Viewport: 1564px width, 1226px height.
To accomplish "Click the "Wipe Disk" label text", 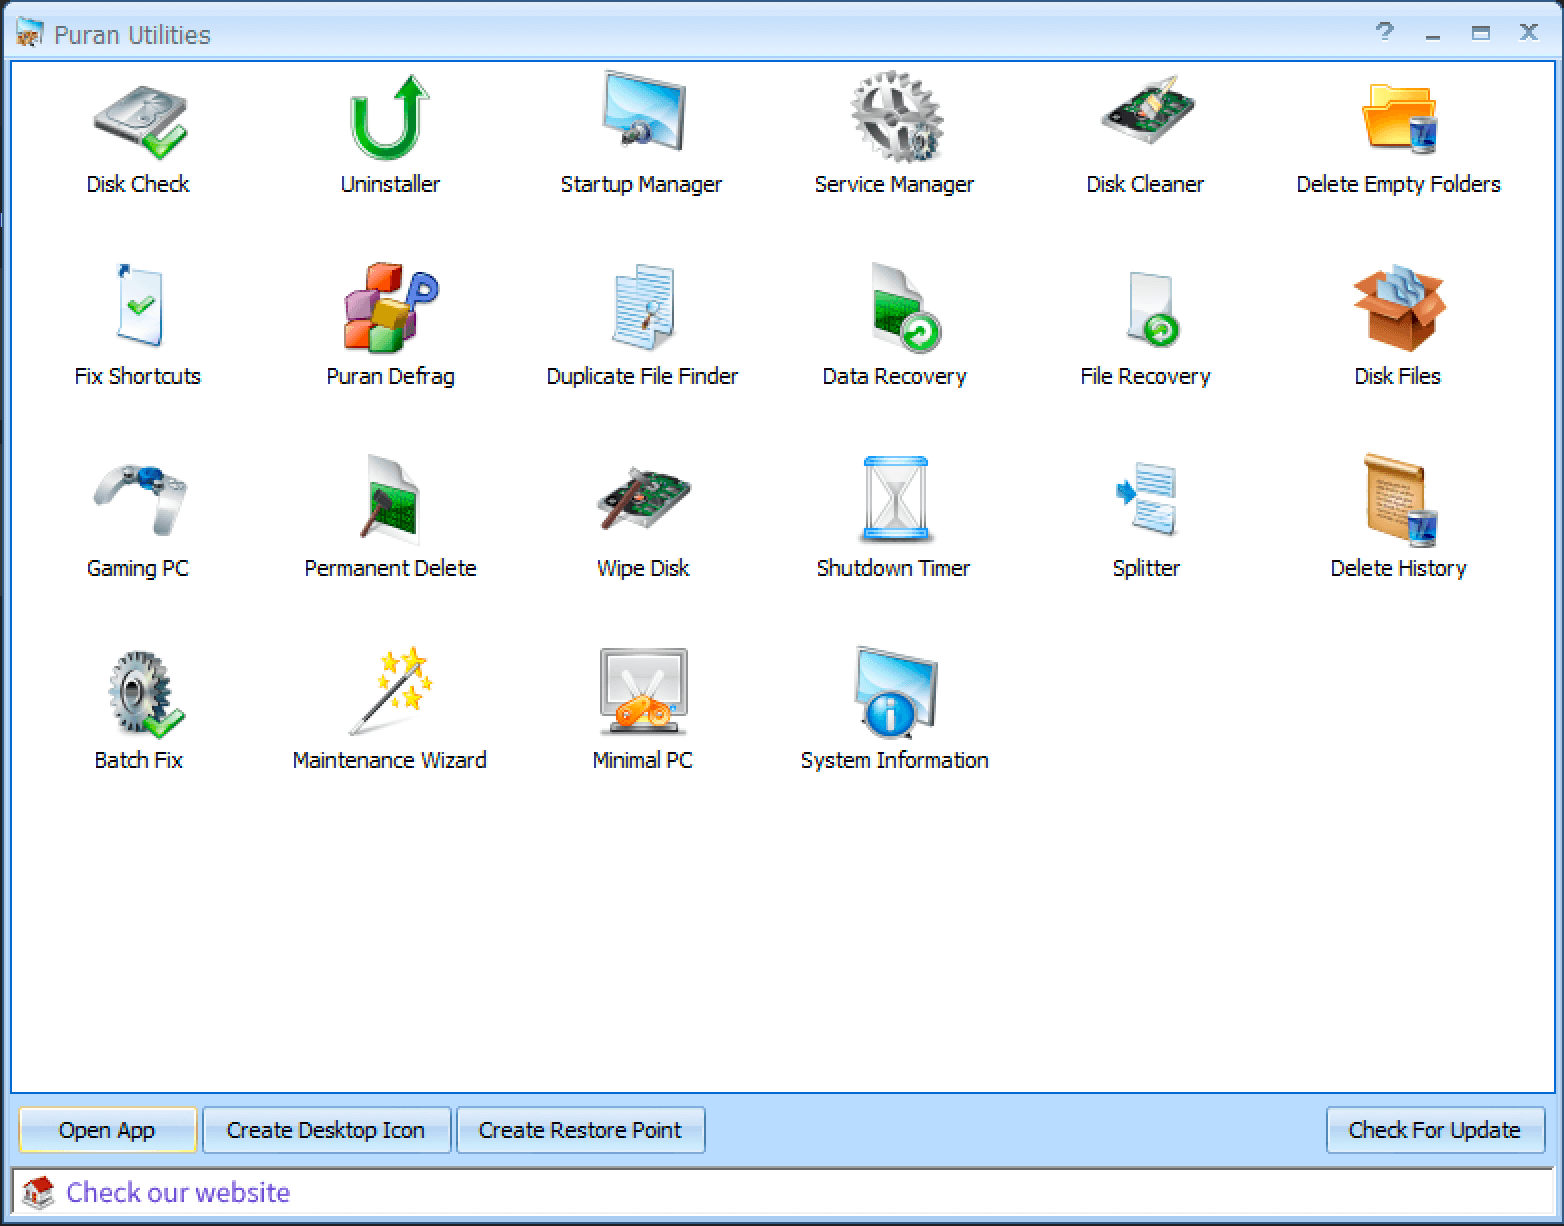I will click(x=643, y=568).
